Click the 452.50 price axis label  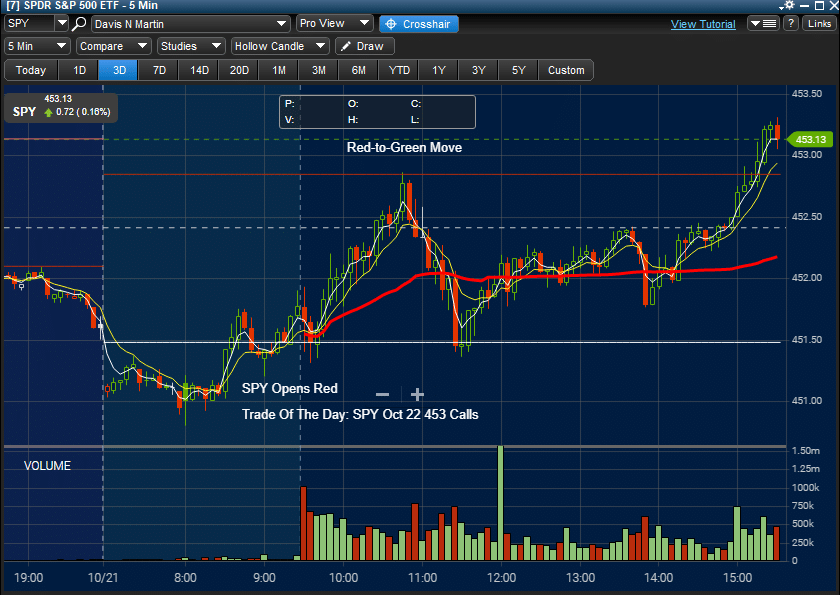point(807,217)
